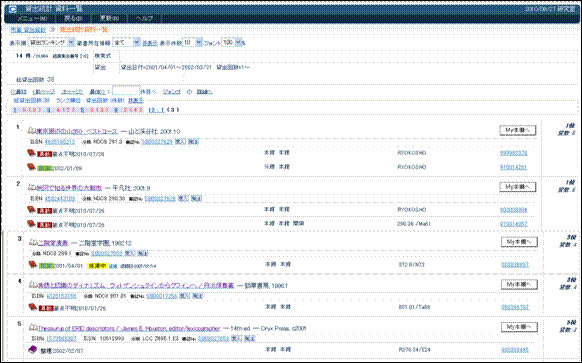Click entry 2's book icon in the RYOKOSHO row
This screenshot has width=582, height=363.
(x=32, y=210)
